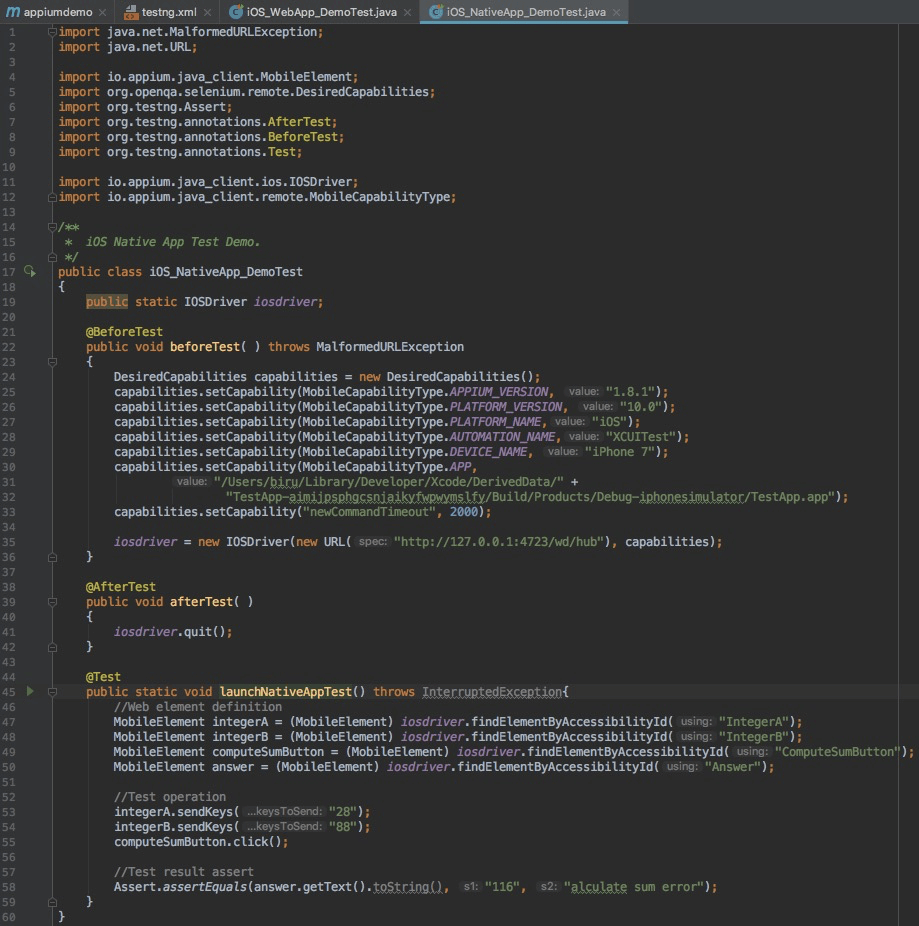
Task: Fold the Javadoc comment at line 14
Action: pyautogui.click(x=52, y=227)
